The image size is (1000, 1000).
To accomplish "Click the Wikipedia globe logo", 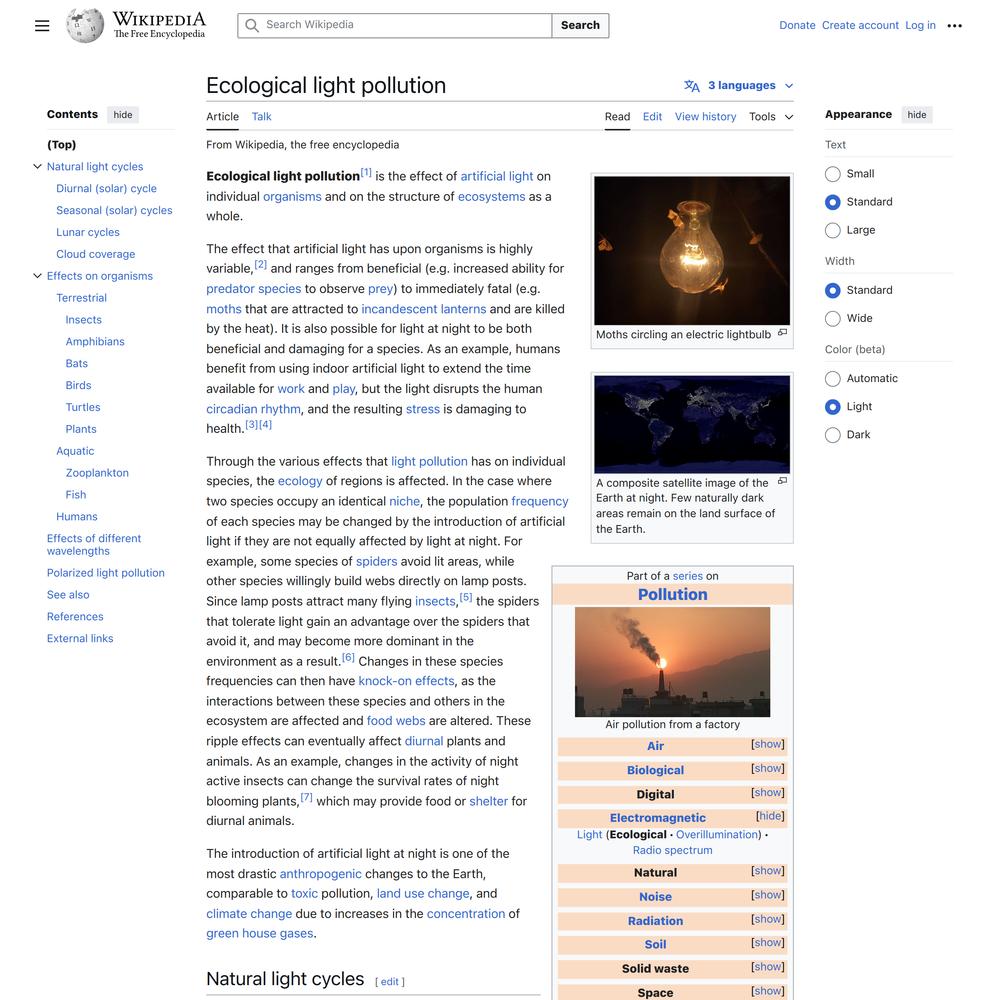I will [x=85, y=26].
